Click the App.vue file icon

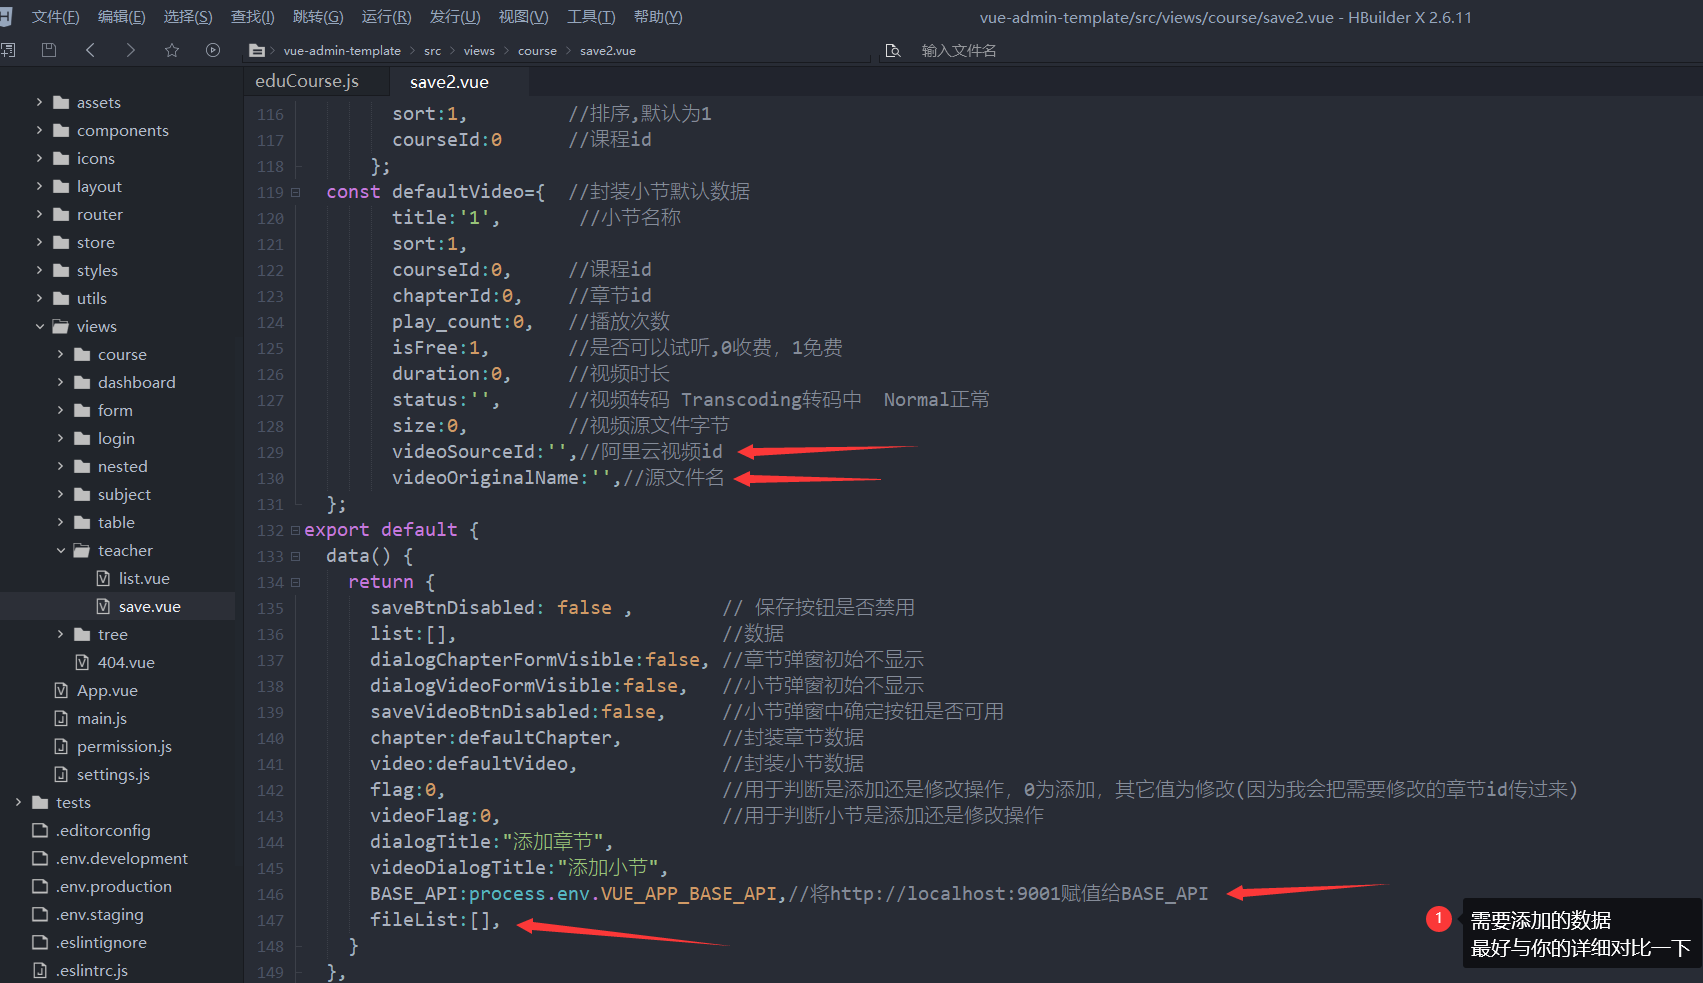[x=61, y=690]
